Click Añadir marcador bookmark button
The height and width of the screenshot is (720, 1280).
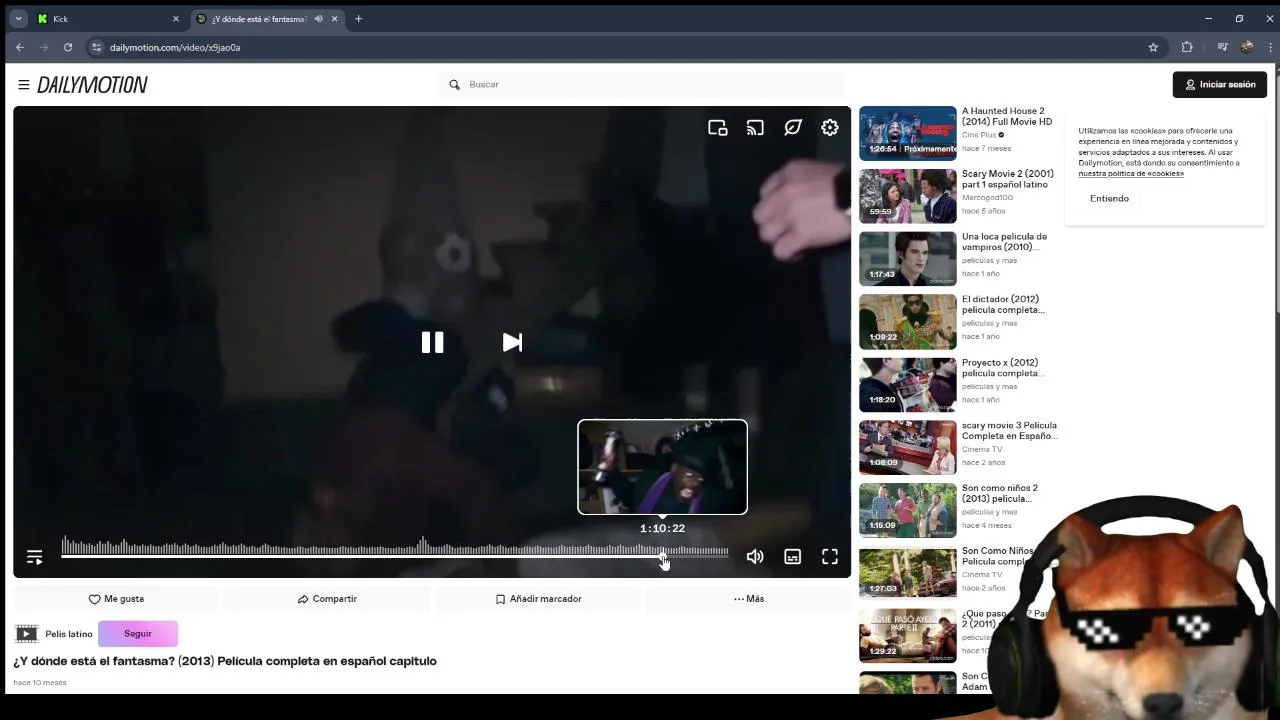point(538,599)
